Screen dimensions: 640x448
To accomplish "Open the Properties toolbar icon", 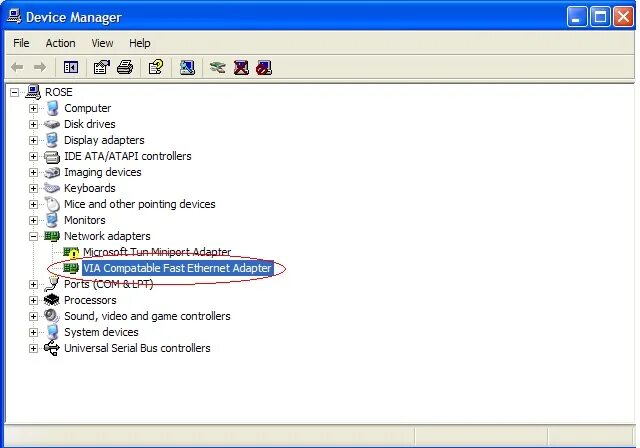I will [102, 67].
